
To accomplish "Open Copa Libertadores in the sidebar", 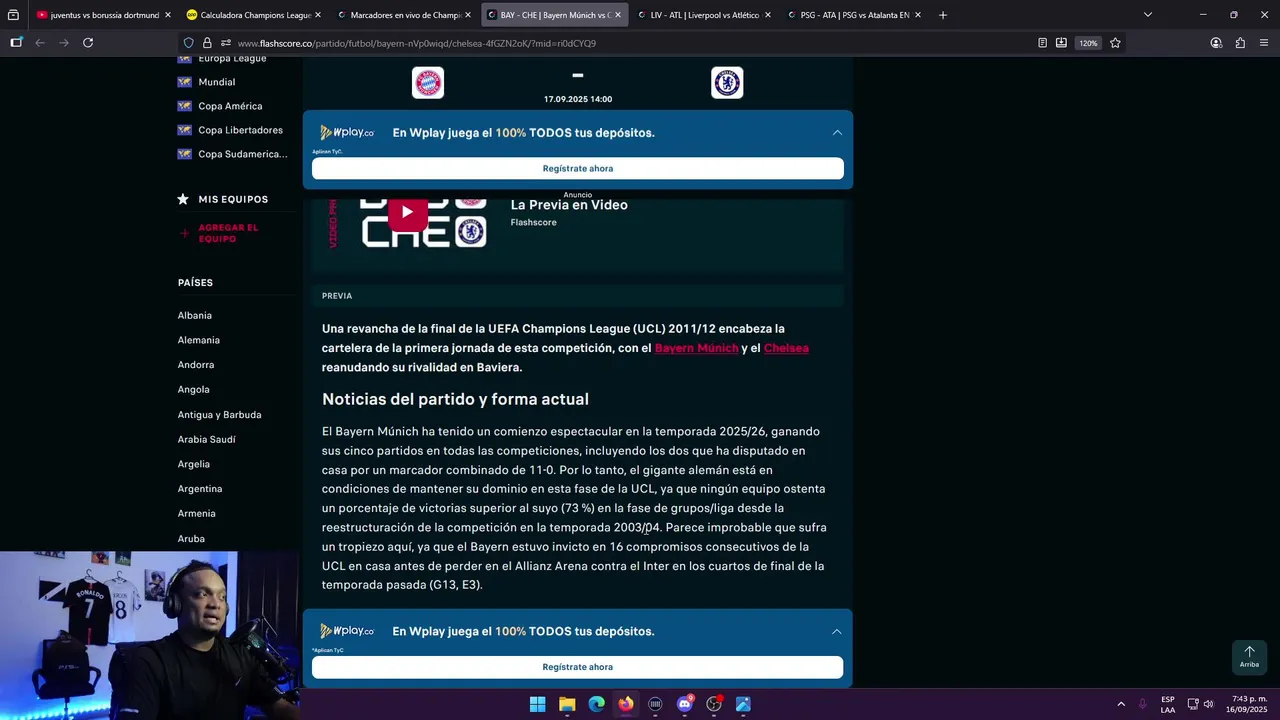I will click(240, 130).
